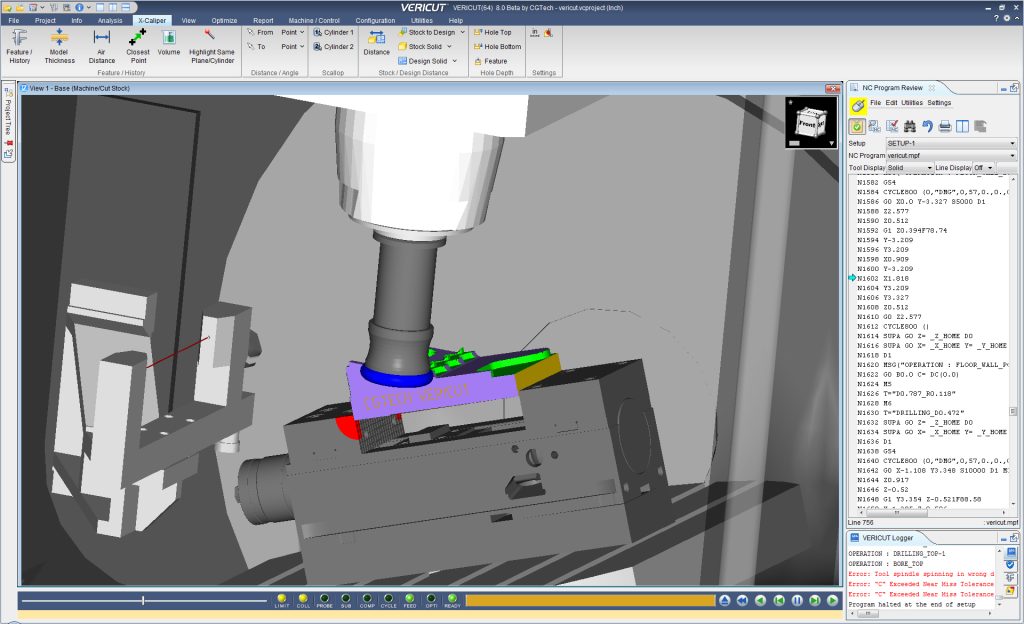Expand the Stock to Design dropdown arrow
Viewport: 1024px width, 624px height.
[461, 32]
